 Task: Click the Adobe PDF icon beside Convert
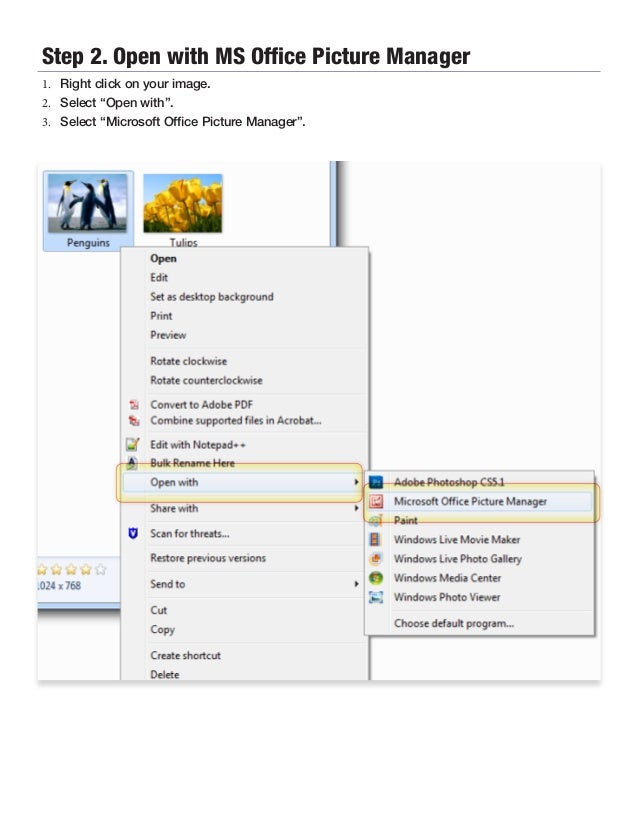[x=134, y=405]
